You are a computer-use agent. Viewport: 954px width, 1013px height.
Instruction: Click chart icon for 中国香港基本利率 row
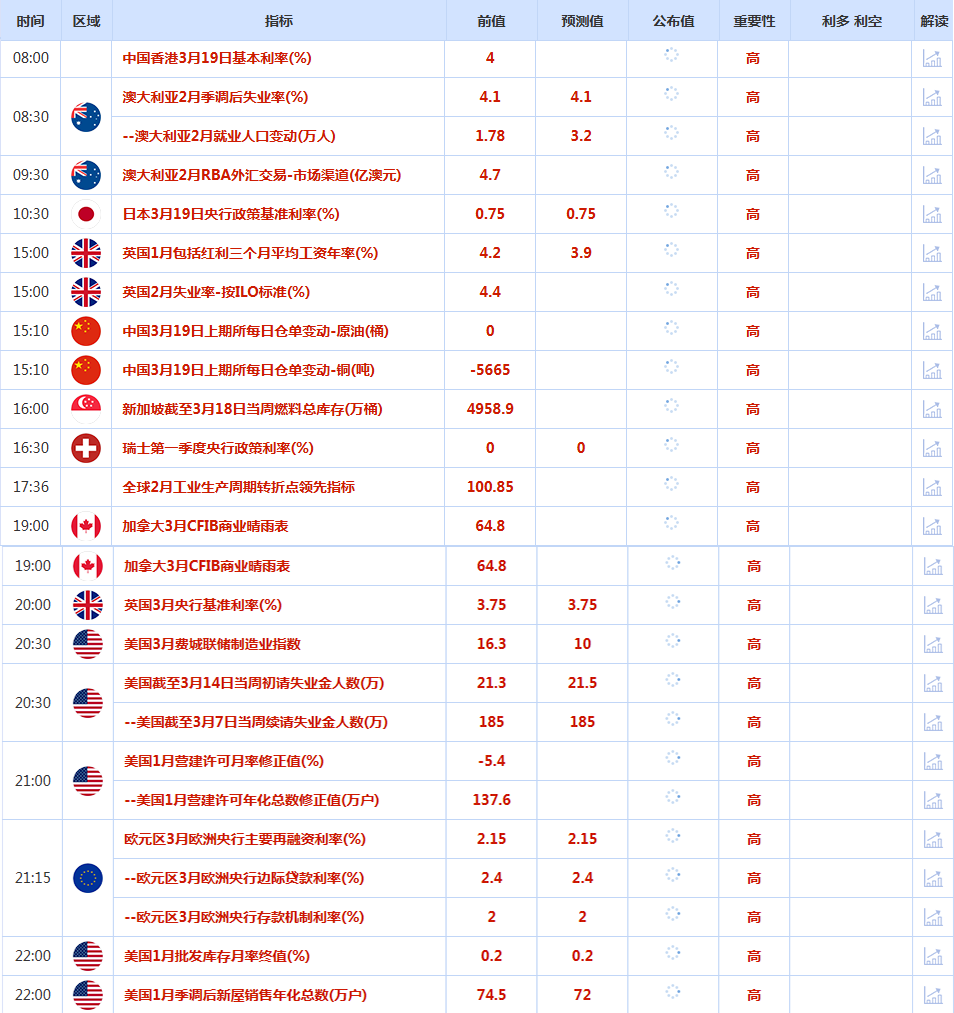[x=932, y=58]
